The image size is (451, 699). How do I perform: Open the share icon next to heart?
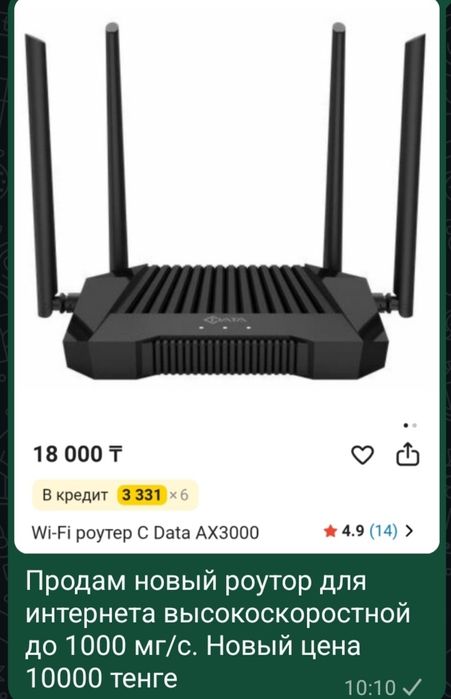[x=408, y=454]
